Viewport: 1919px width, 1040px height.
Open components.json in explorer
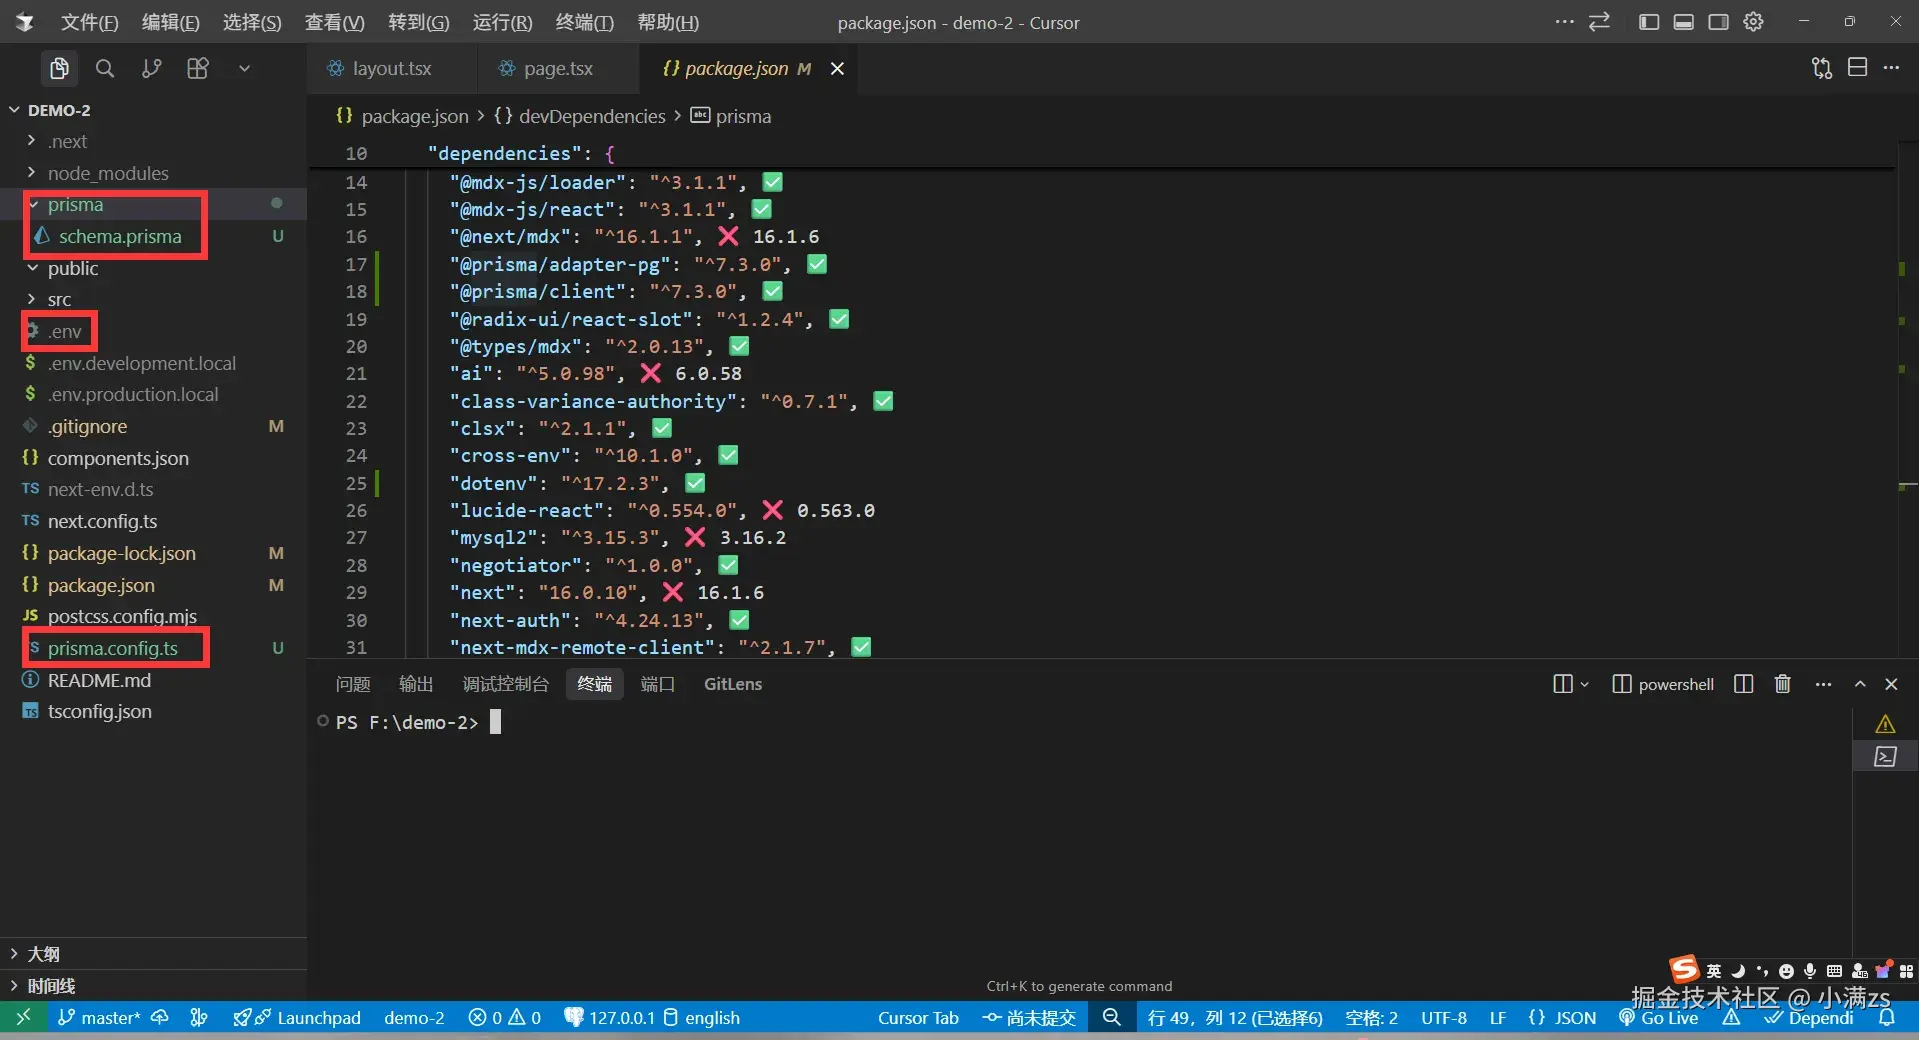coord(118,458)
